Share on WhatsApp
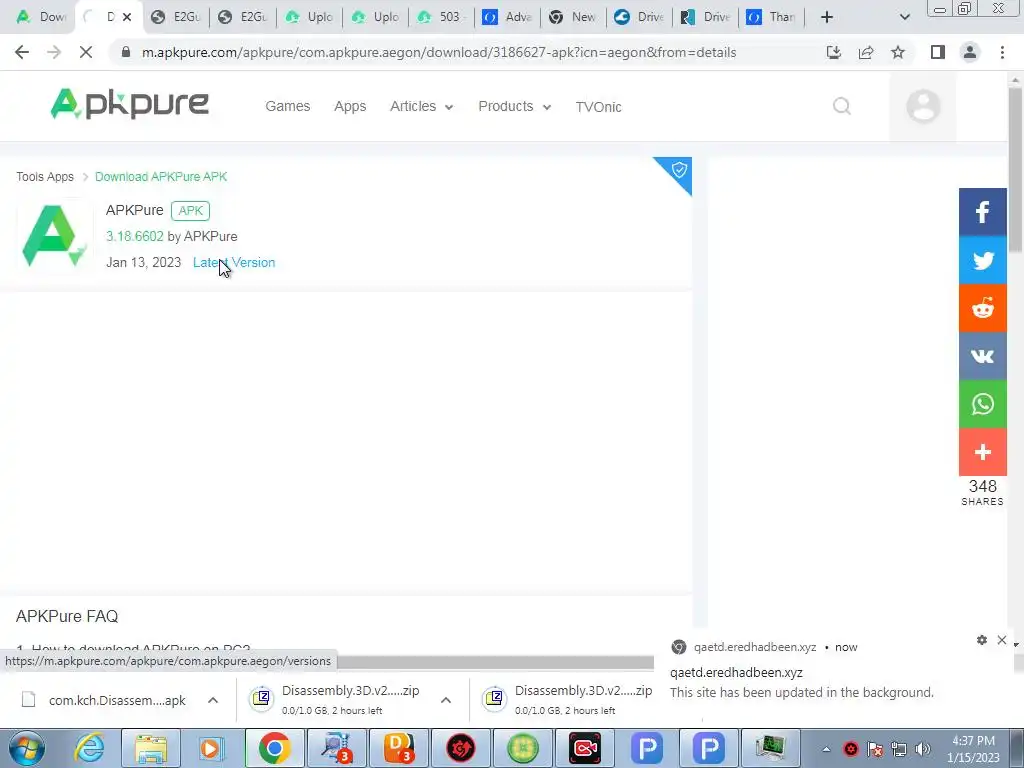The image size is (1024, 768). tap(983, 404)
